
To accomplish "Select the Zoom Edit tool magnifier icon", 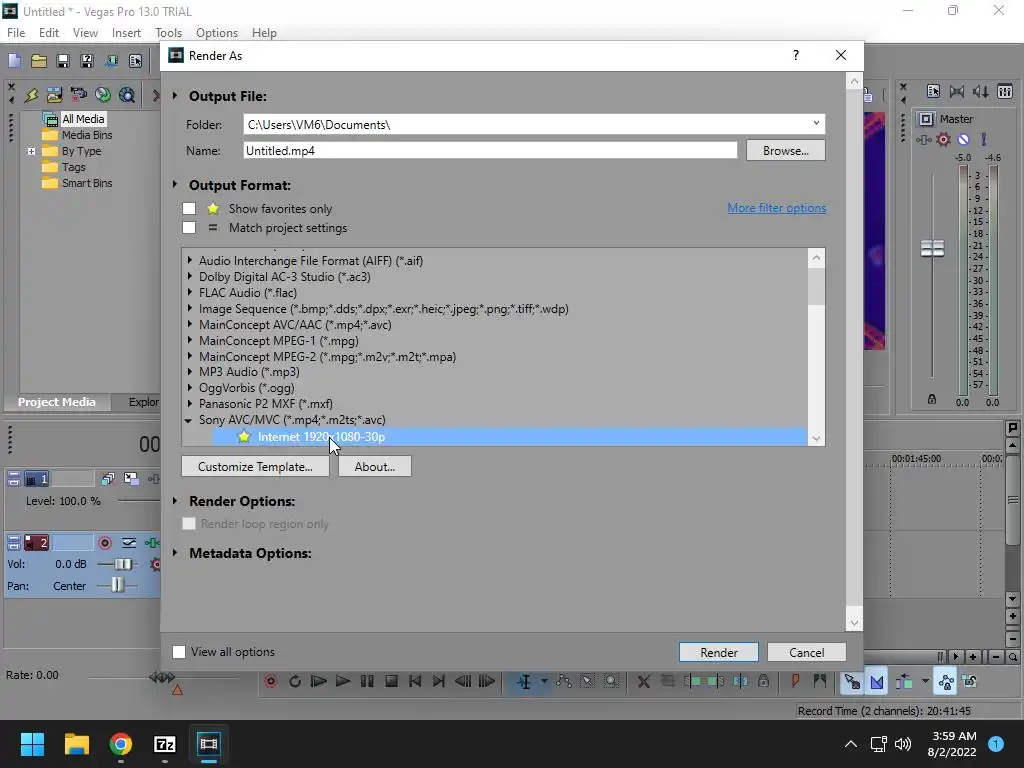I will [611, 682].
